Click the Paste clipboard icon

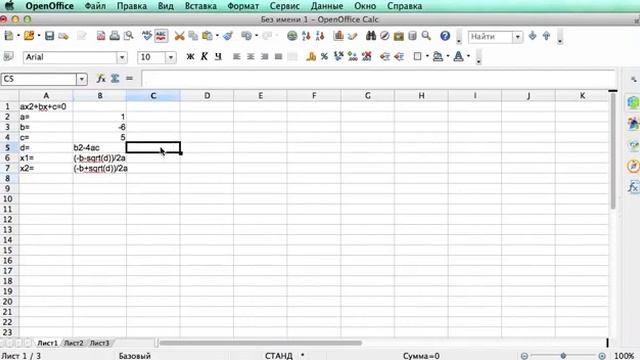click(207, 36)
